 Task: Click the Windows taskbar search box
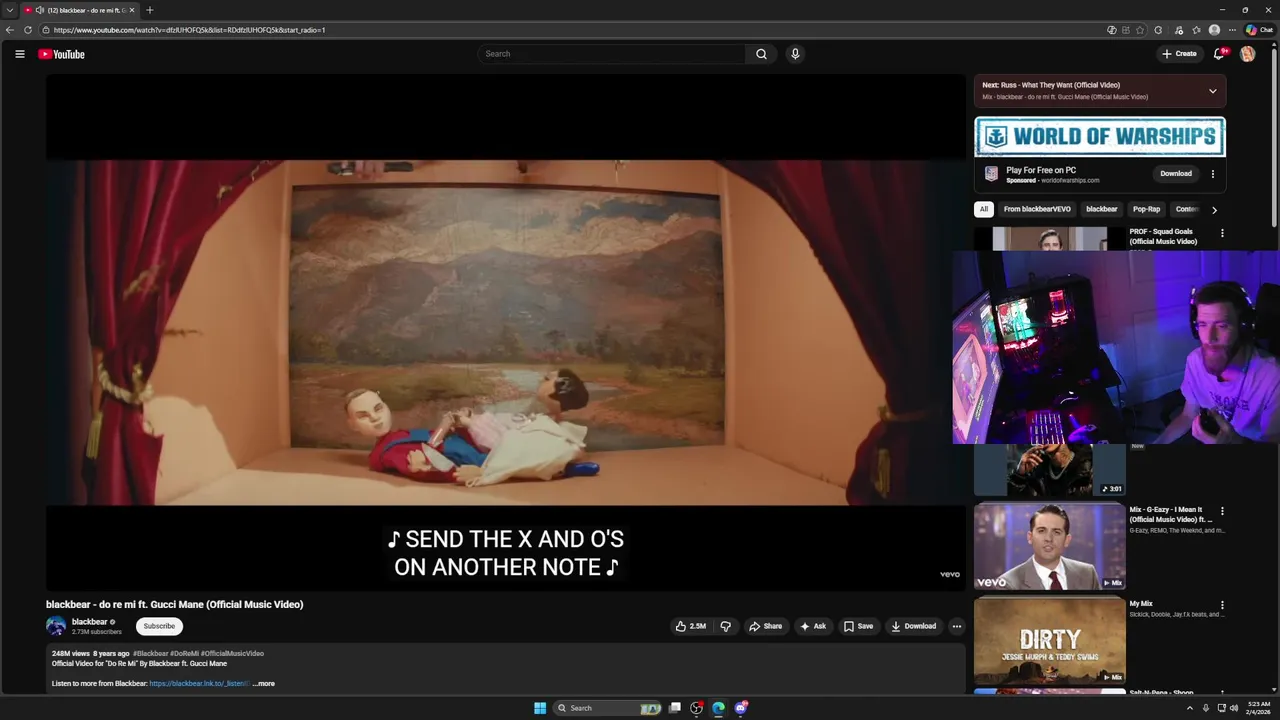tap(608, 708)
